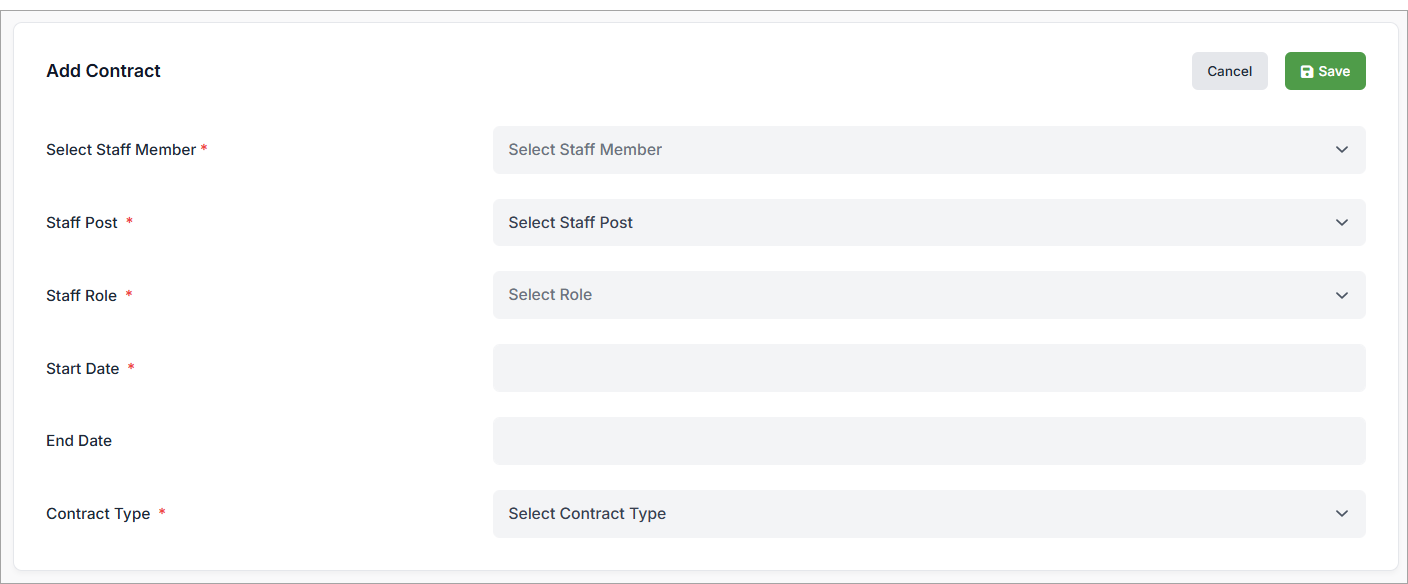Click the "End Date" field label

point(79,441)
